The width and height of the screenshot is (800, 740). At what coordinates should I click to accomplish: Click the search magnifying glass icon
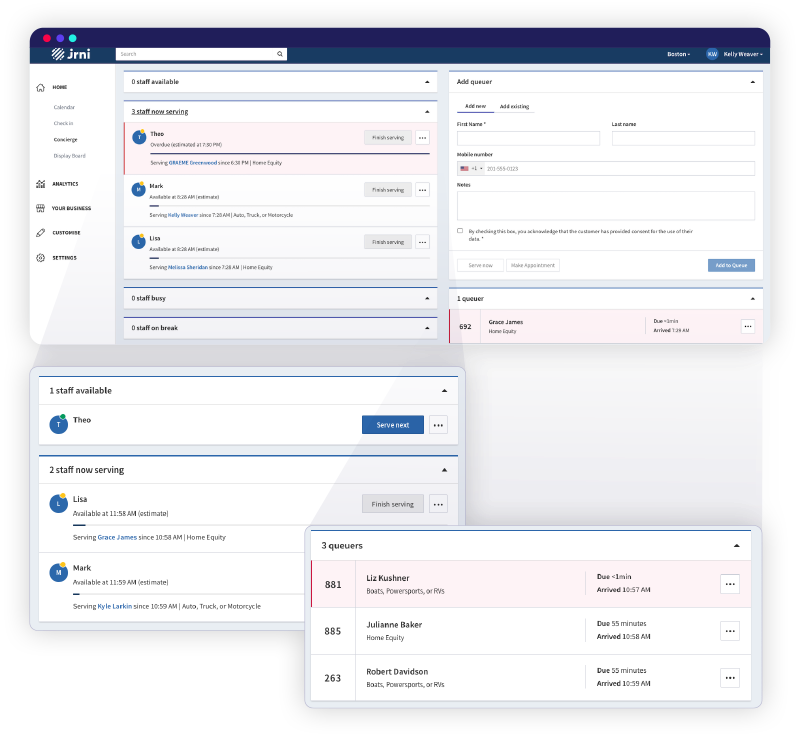(280, 53)
